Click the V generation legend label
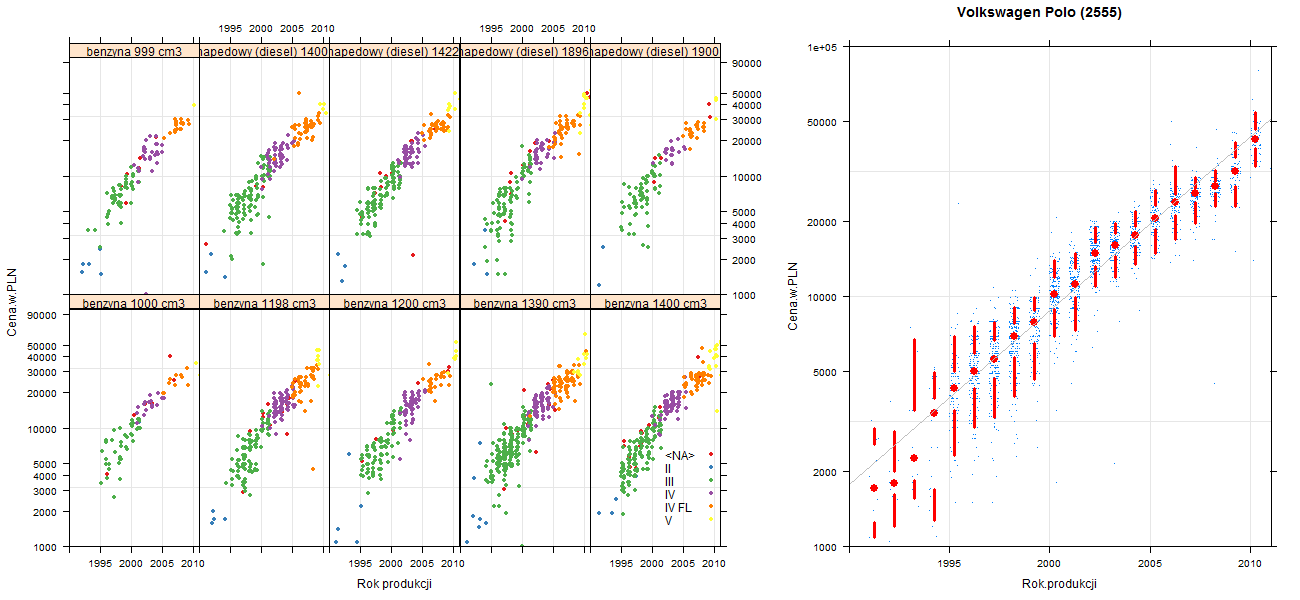The width and height of the screenshot is (1300, 600). pos(668,521)
